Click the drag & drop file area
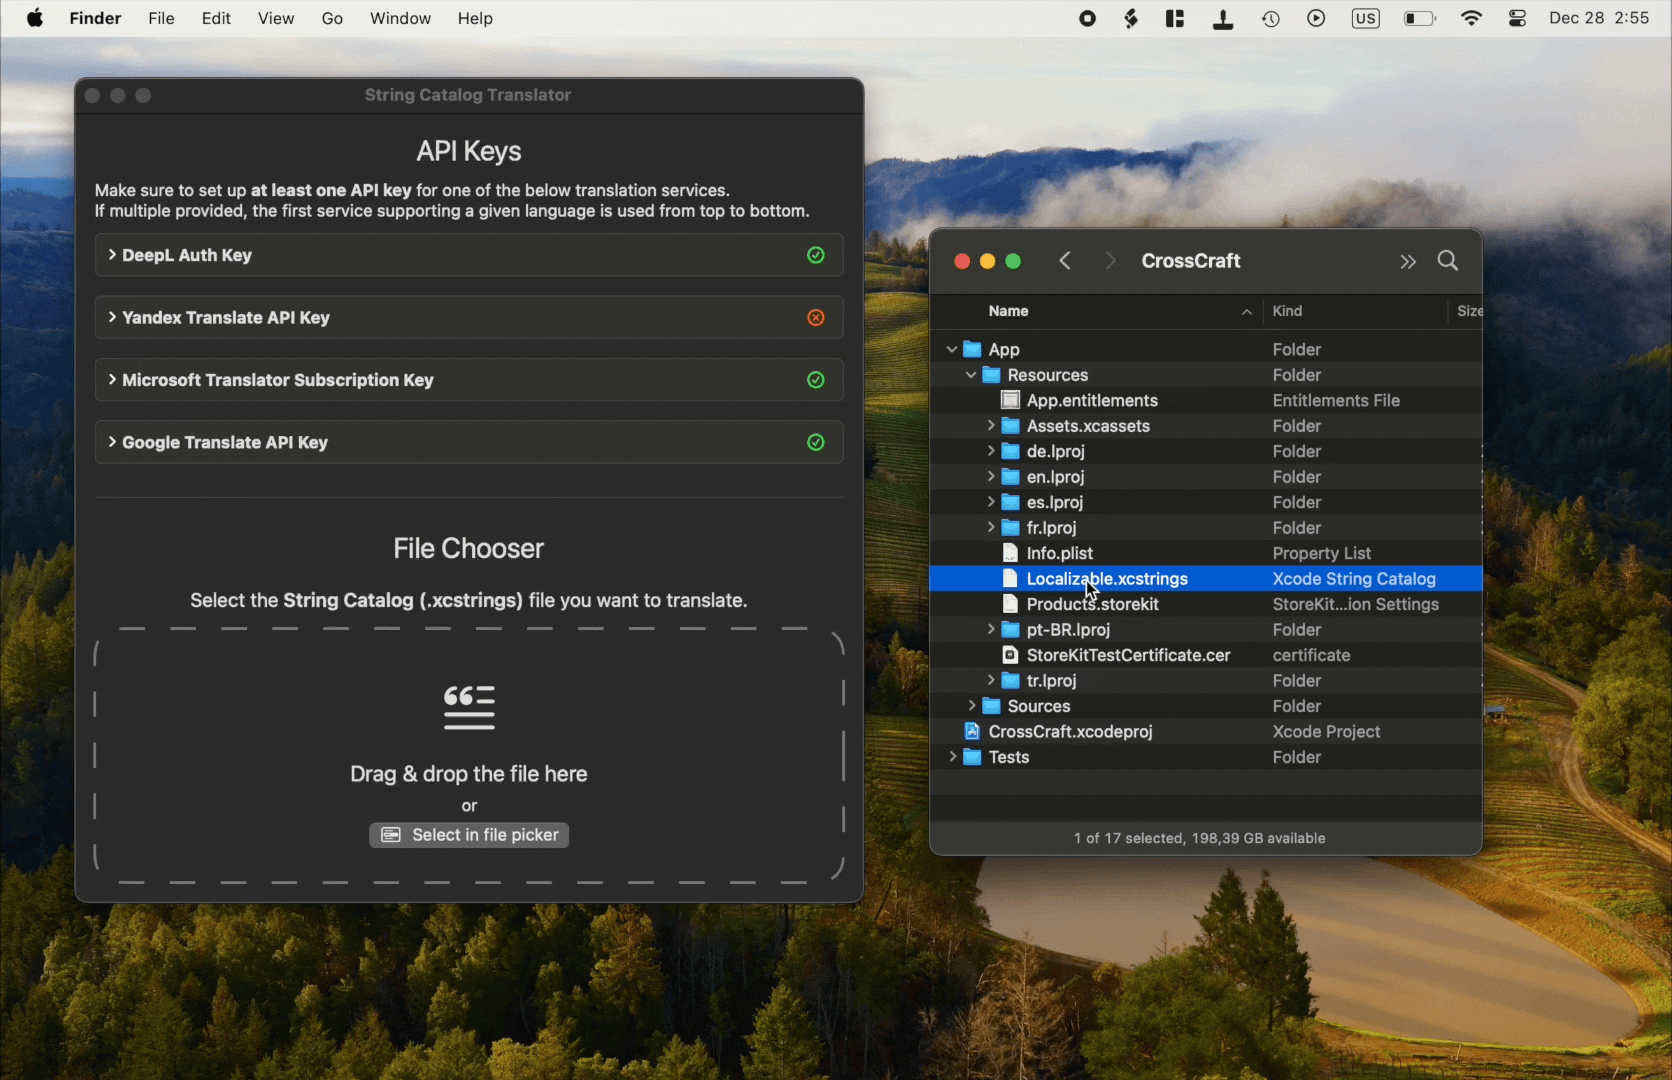Viewport: 1672px width, 1080px height. coord(469,756)
